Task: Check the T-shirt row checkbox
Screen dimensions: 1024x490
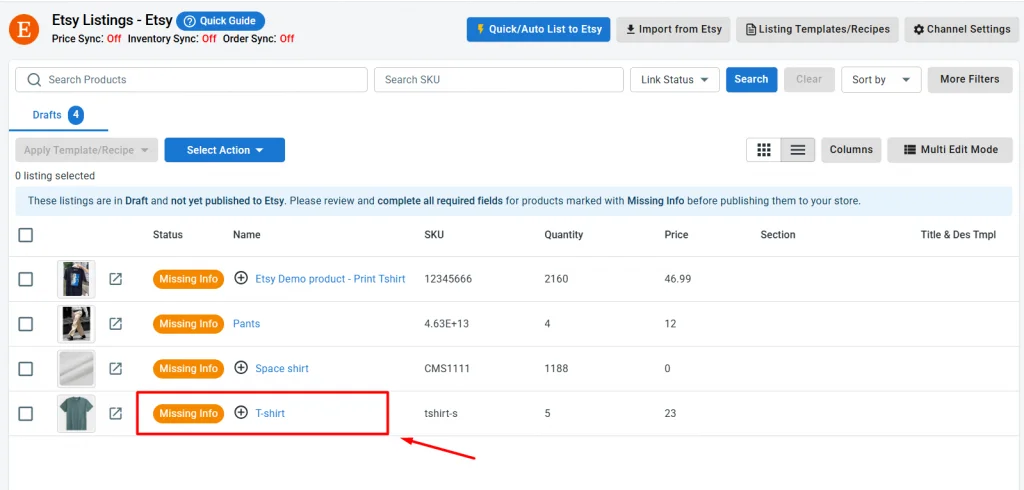Action: 25,414
